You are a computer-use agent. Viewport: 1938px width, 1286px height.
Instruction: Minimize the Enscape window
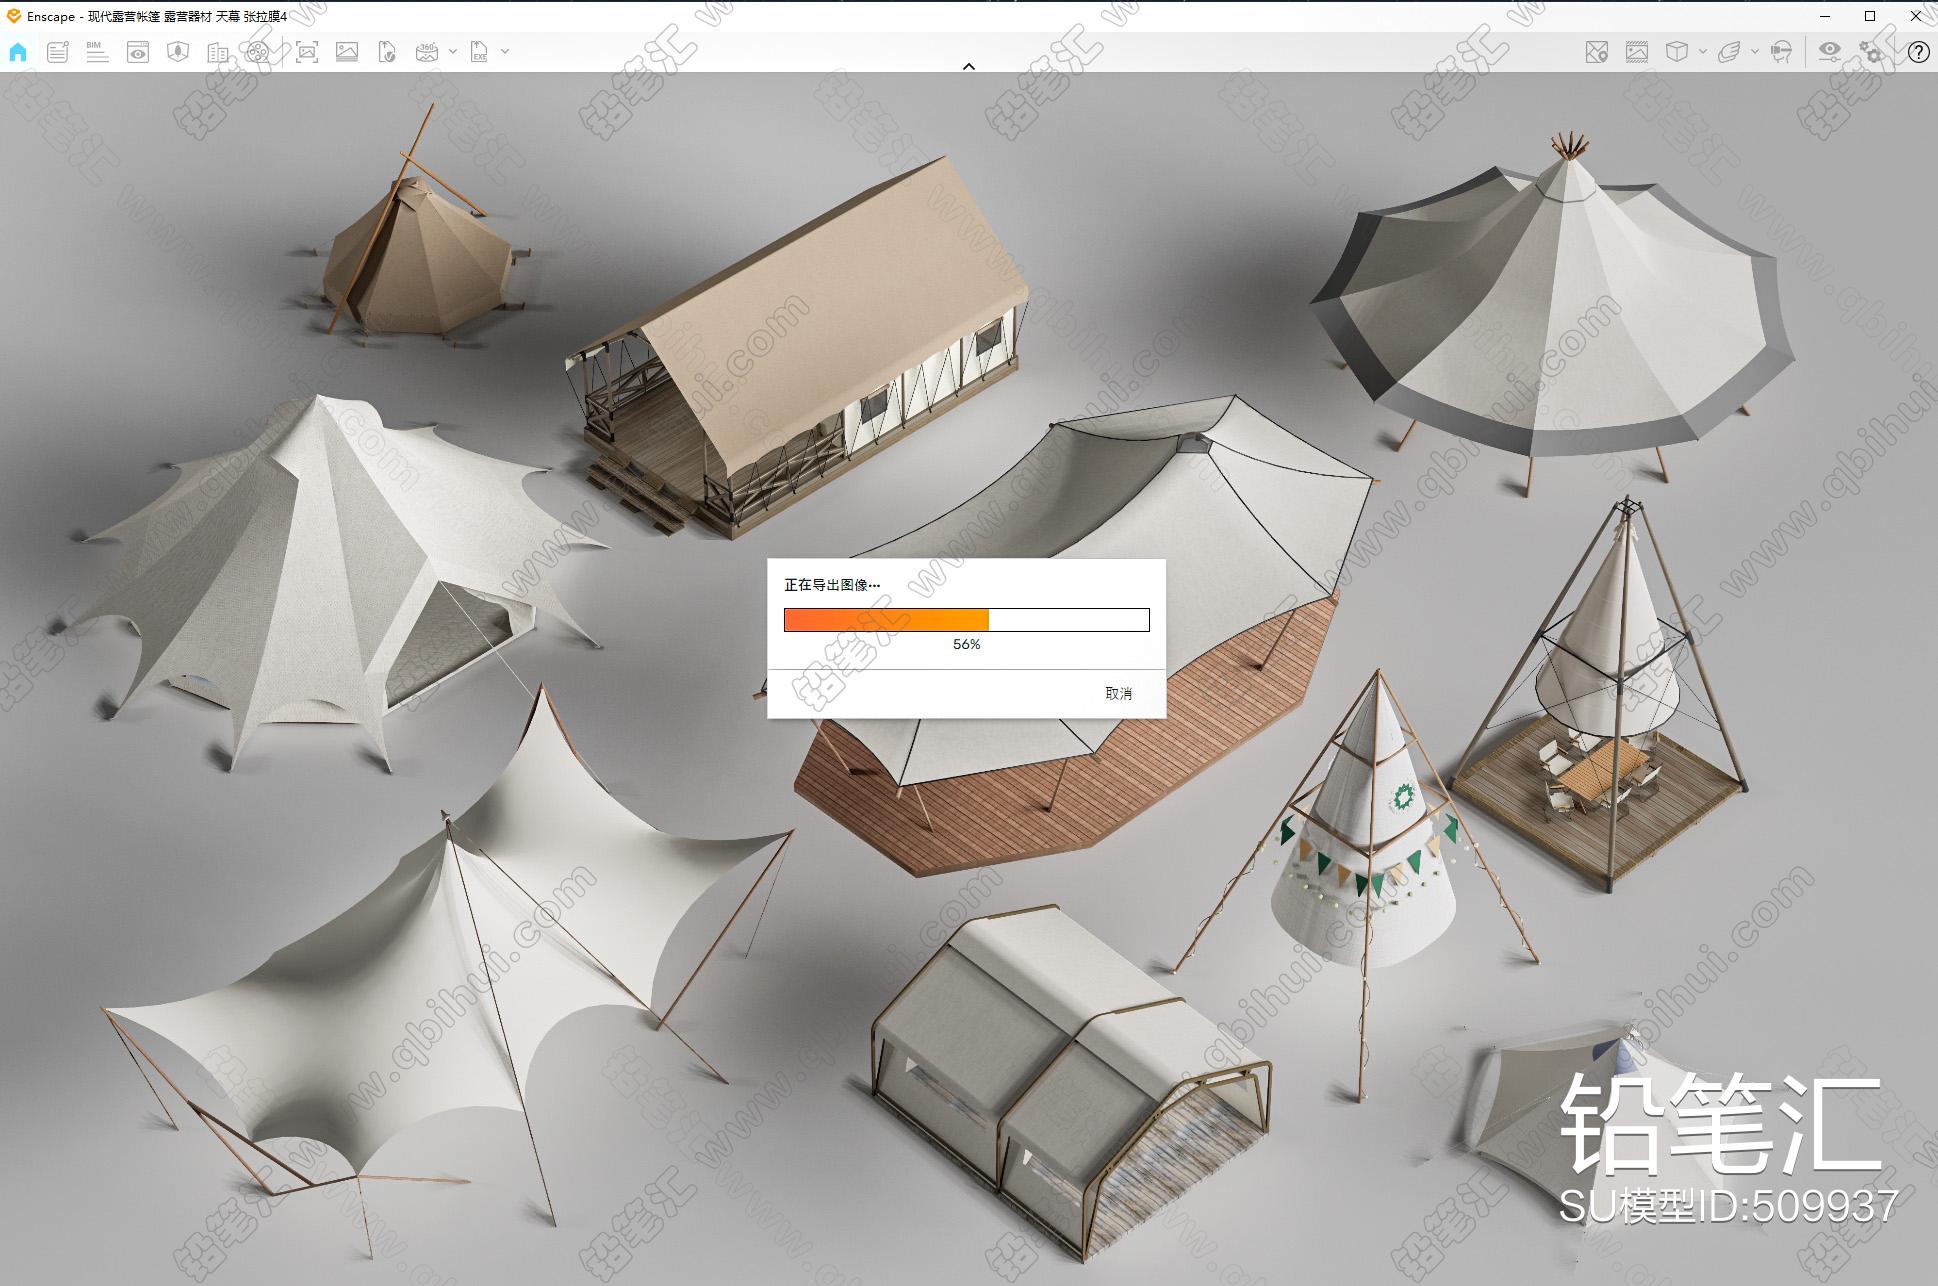1825,16
